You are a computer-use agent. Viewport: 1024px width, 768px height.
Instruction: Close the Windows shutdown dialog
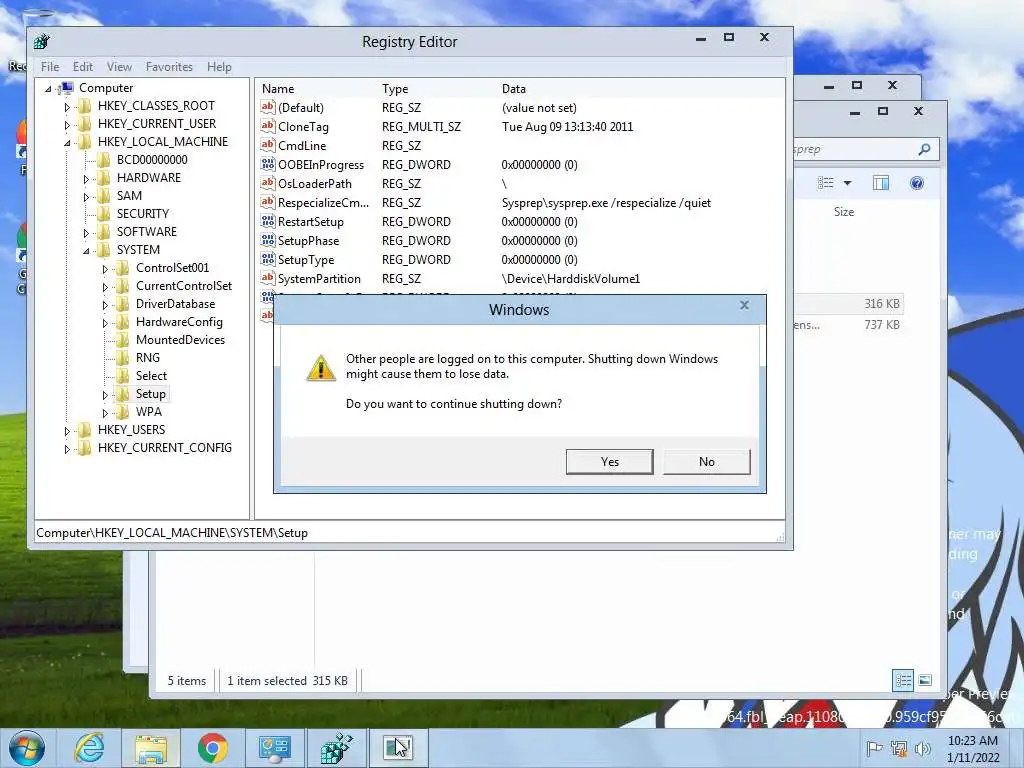[x=744, y=305]
